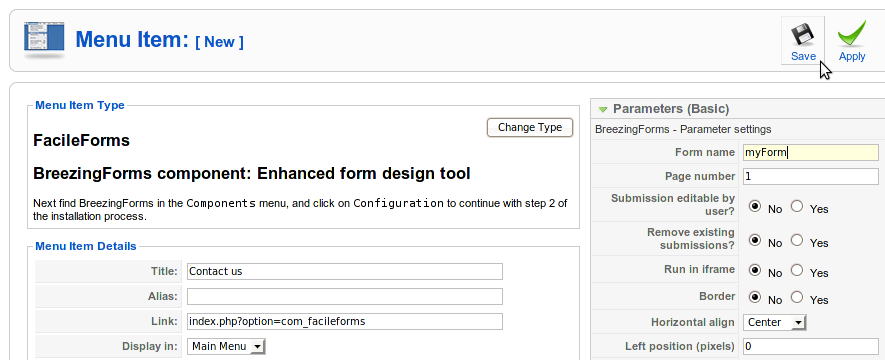Click the Horizontal align label

(x=693, y=323)
